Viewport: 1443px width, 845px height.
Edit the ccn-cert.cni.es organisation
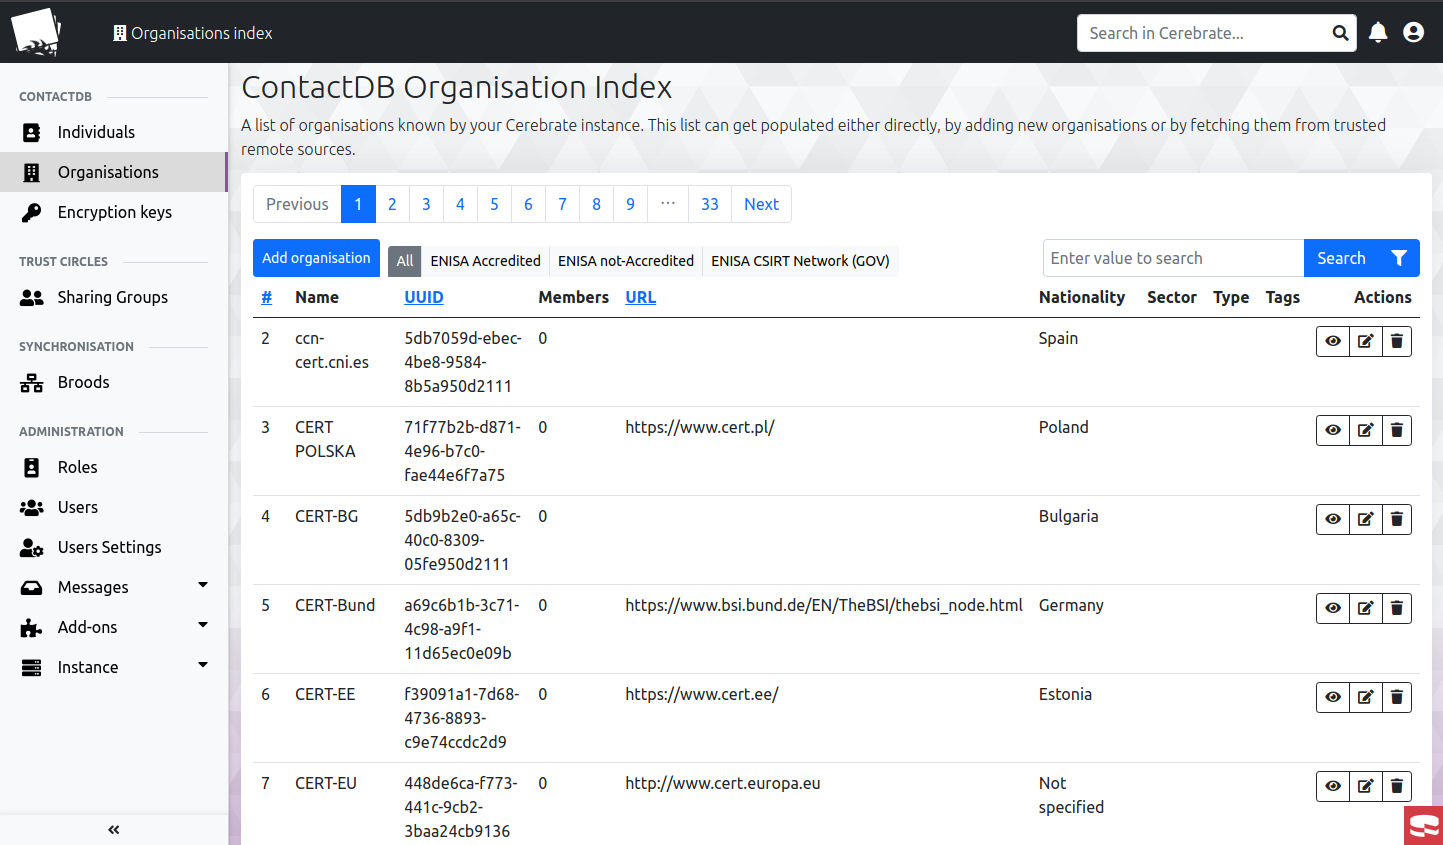(x=1365, y=341)
